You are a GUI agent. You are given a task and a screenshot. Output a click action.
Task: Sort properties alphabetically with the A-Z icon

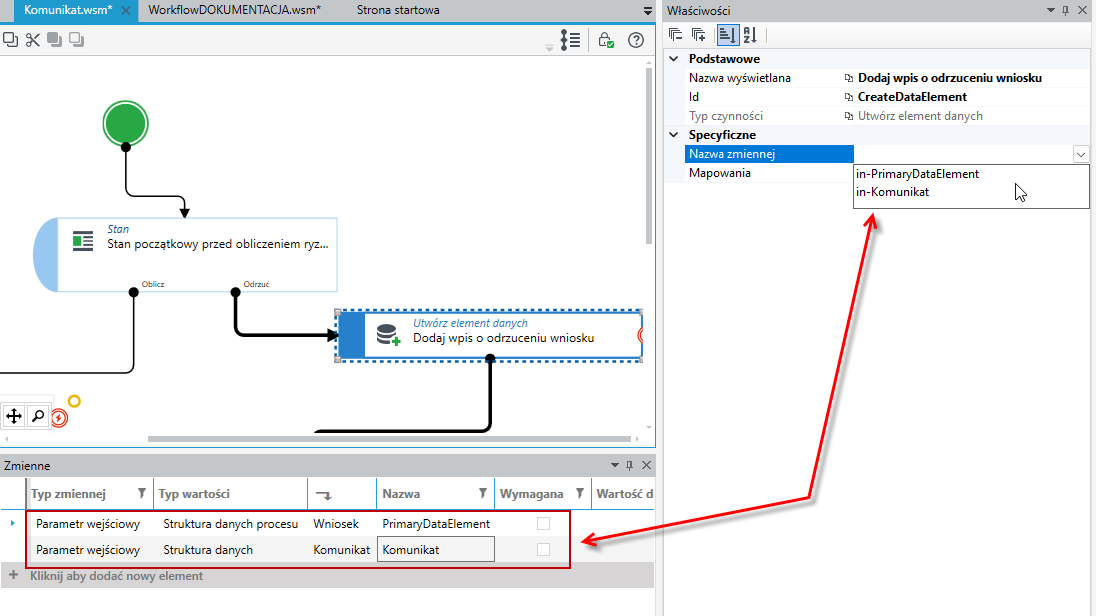(x=750, y=34)
